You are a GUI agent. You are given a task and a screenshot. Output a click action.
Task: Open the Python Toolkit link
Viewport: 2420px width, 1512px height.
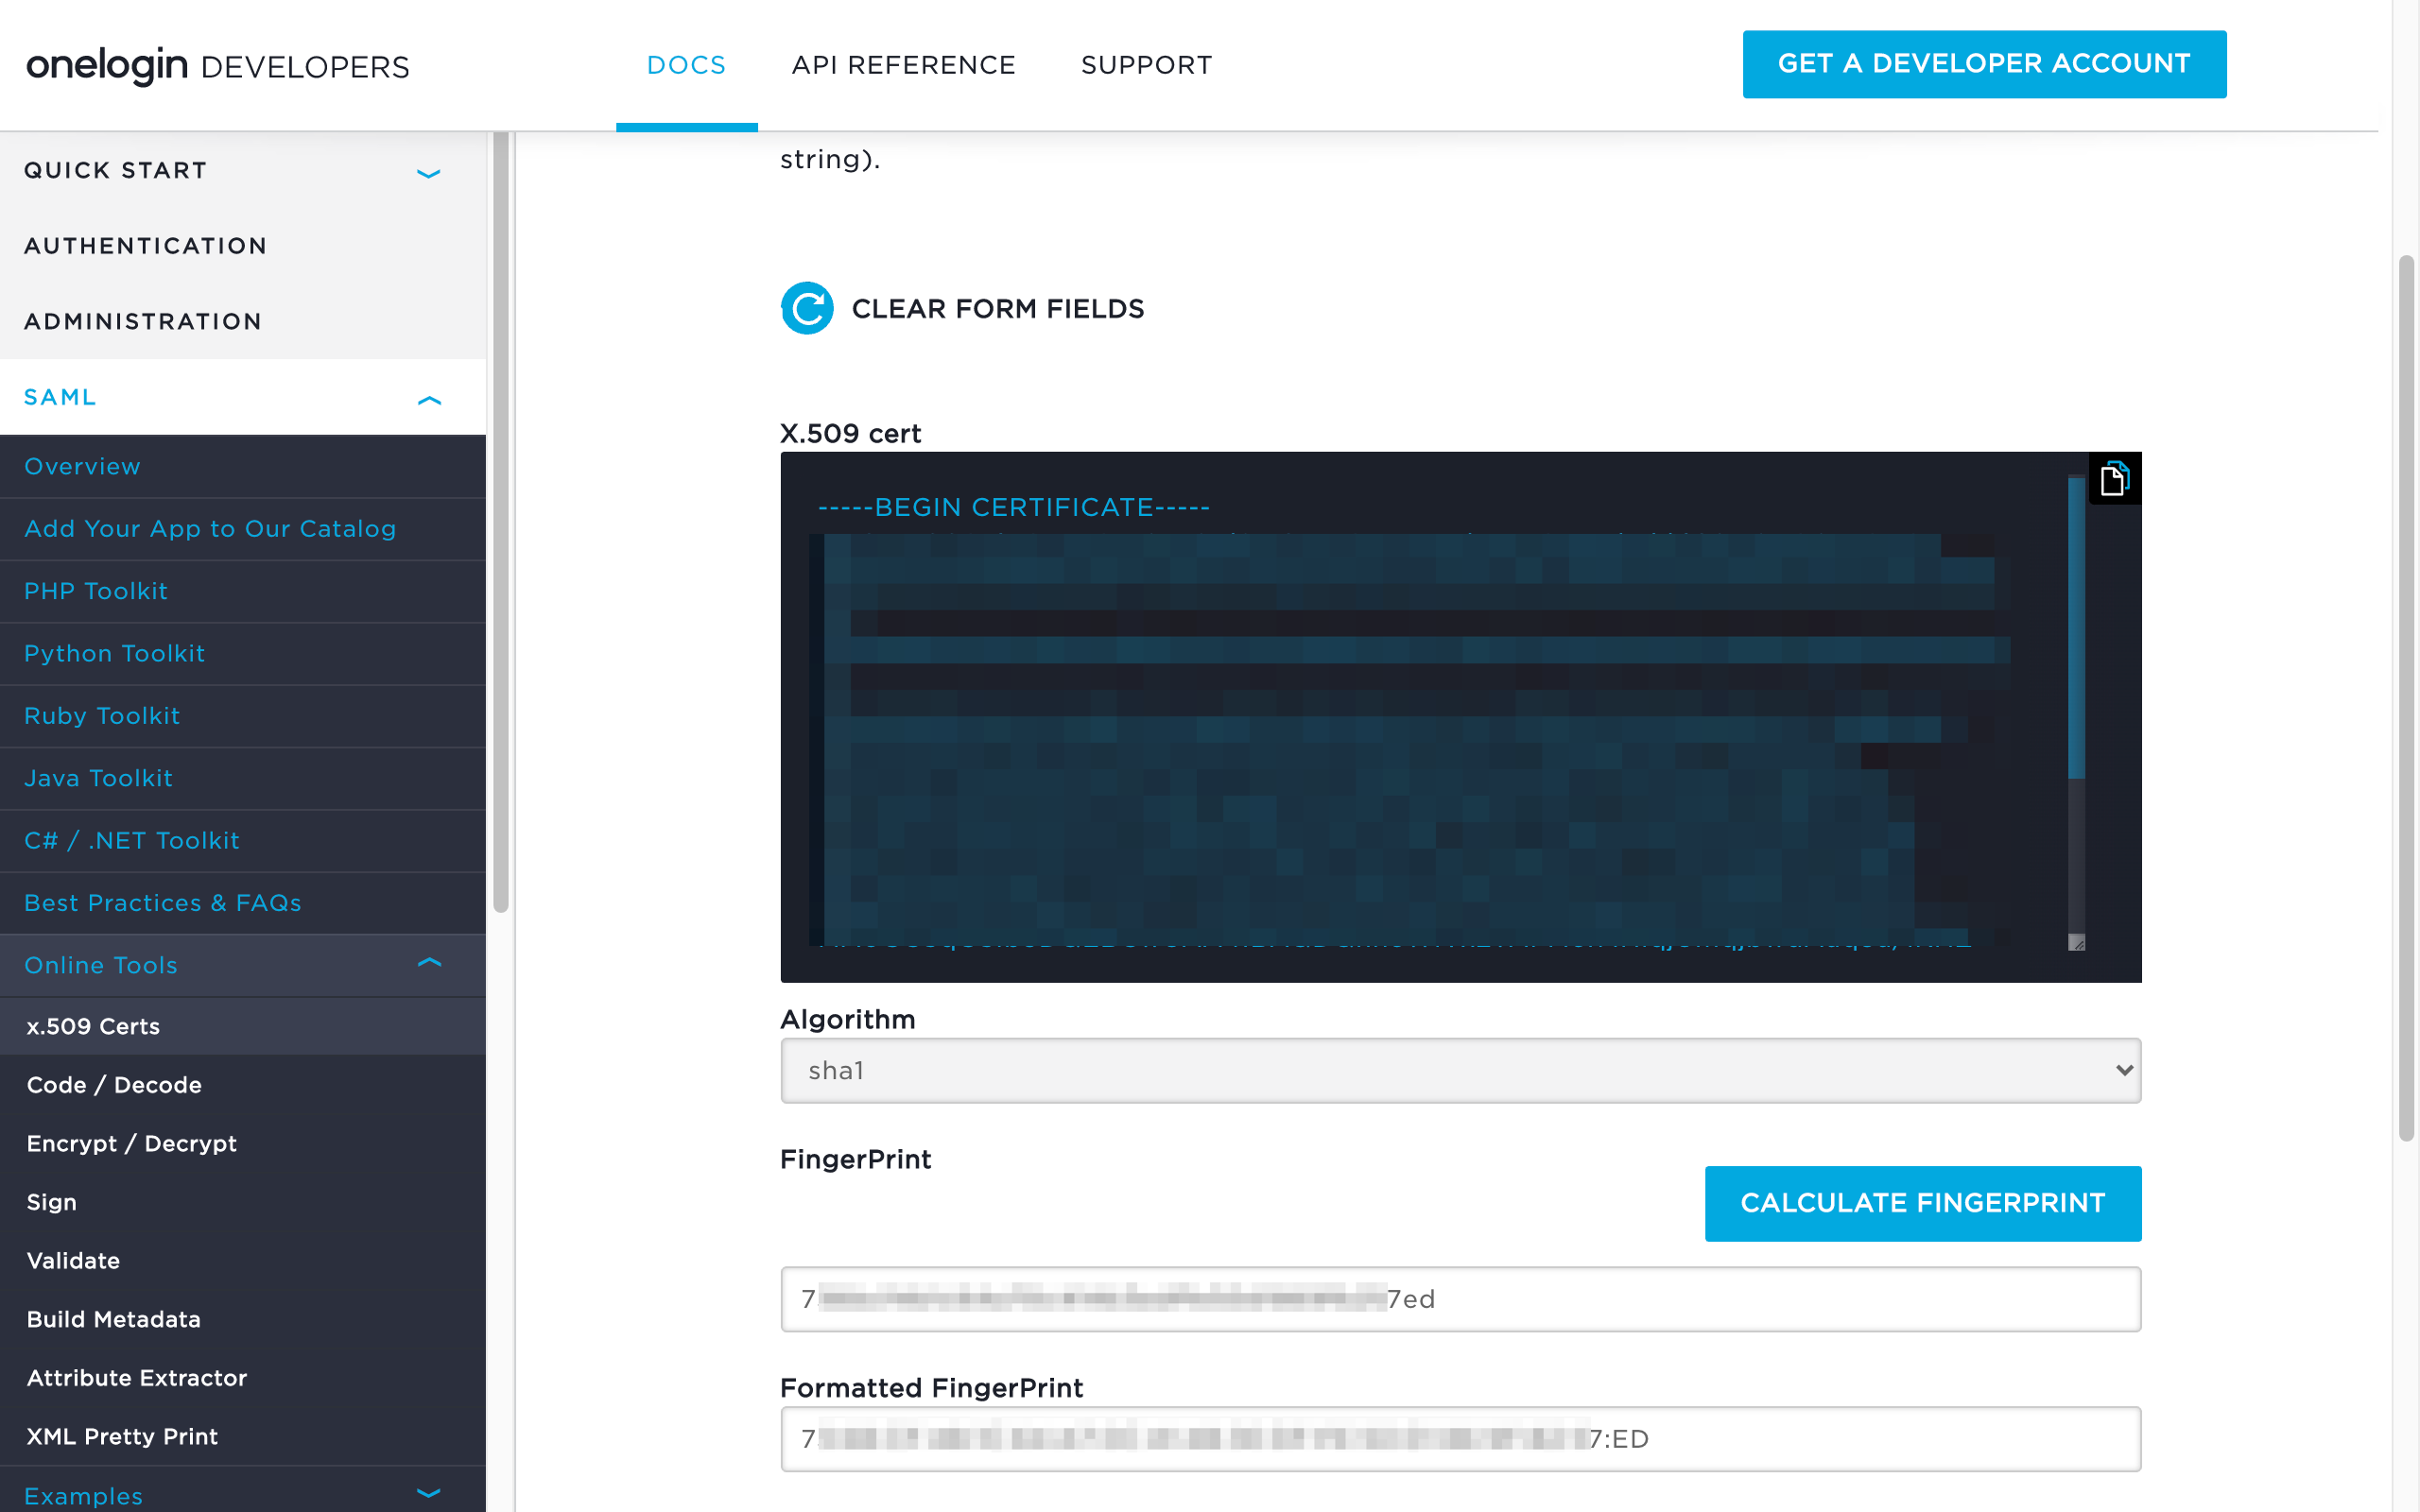(115, 653)
